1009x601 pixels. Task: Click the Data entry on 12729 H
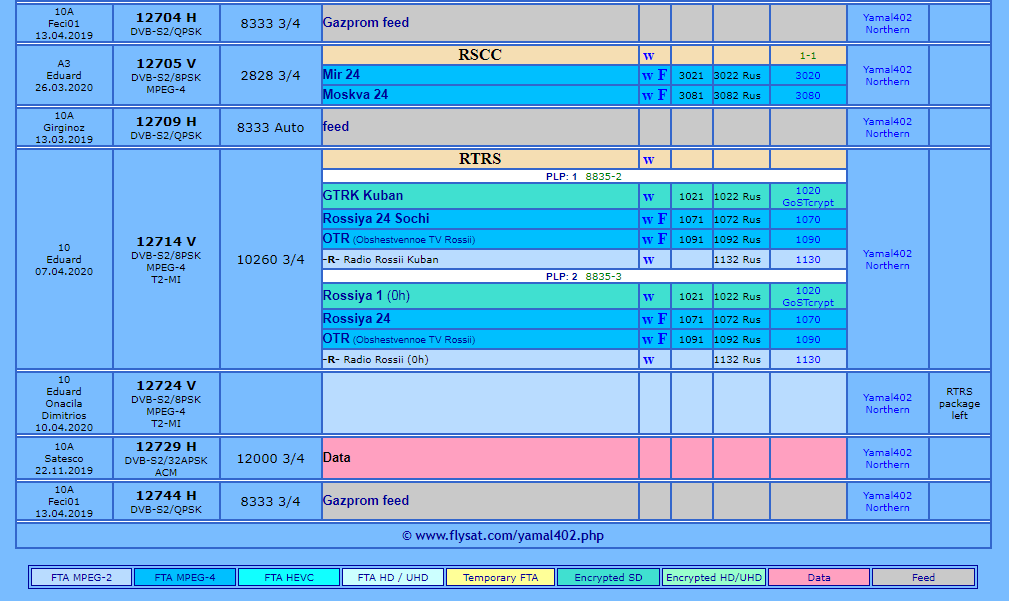click(337, 458)
